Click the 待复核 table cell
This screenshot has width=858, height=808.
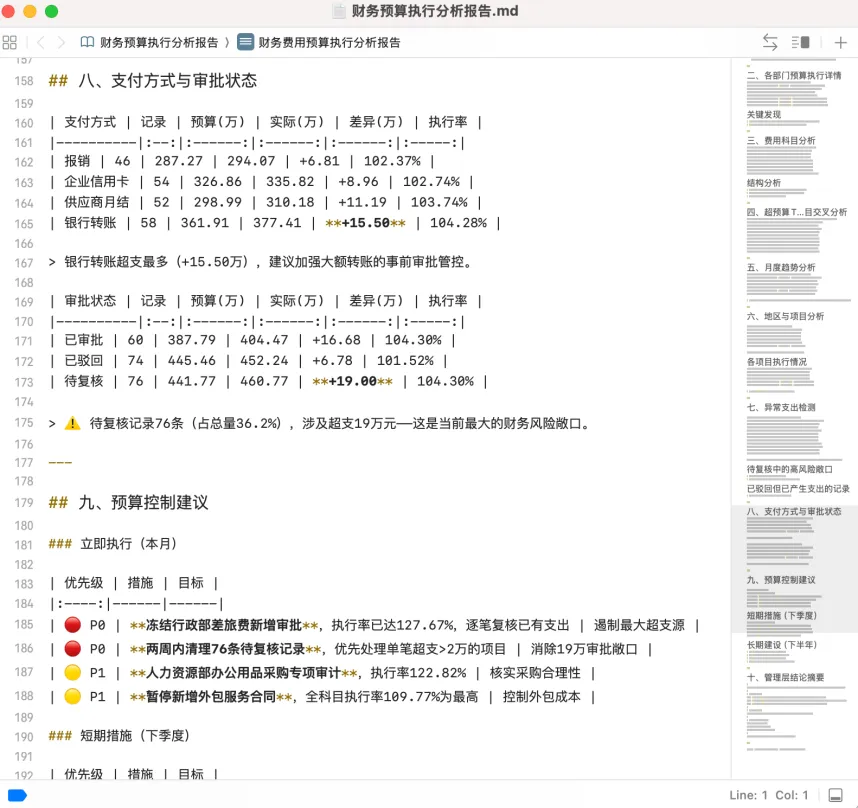84,381
